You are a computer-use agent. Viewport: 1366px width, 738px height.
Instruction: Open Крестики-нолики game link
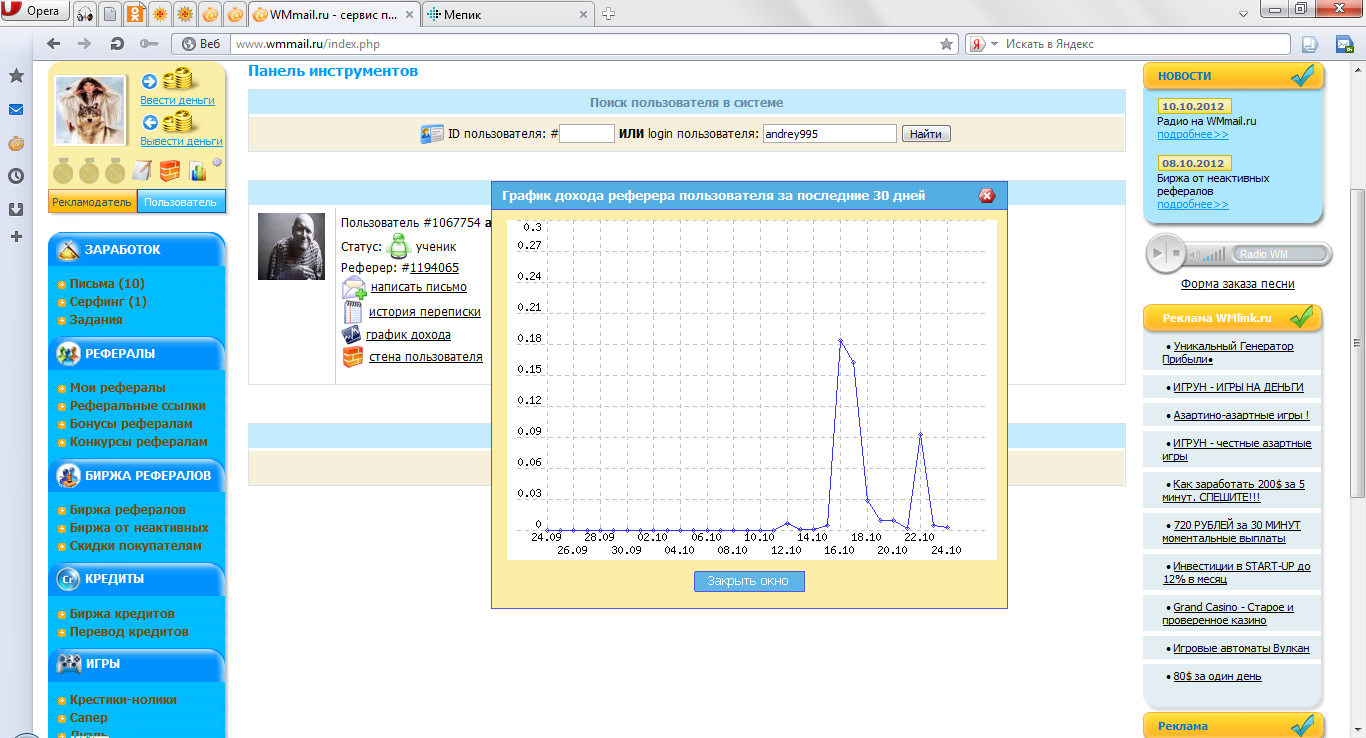(123, 700)
